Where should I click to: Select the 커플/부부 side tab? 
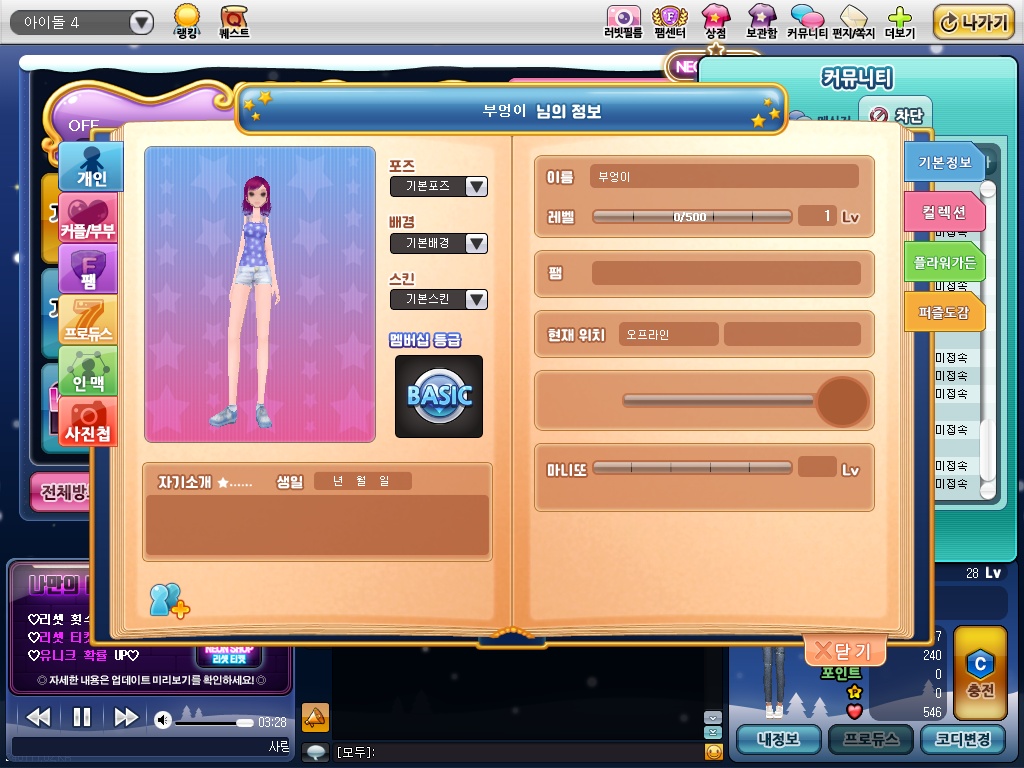point(88,217)
